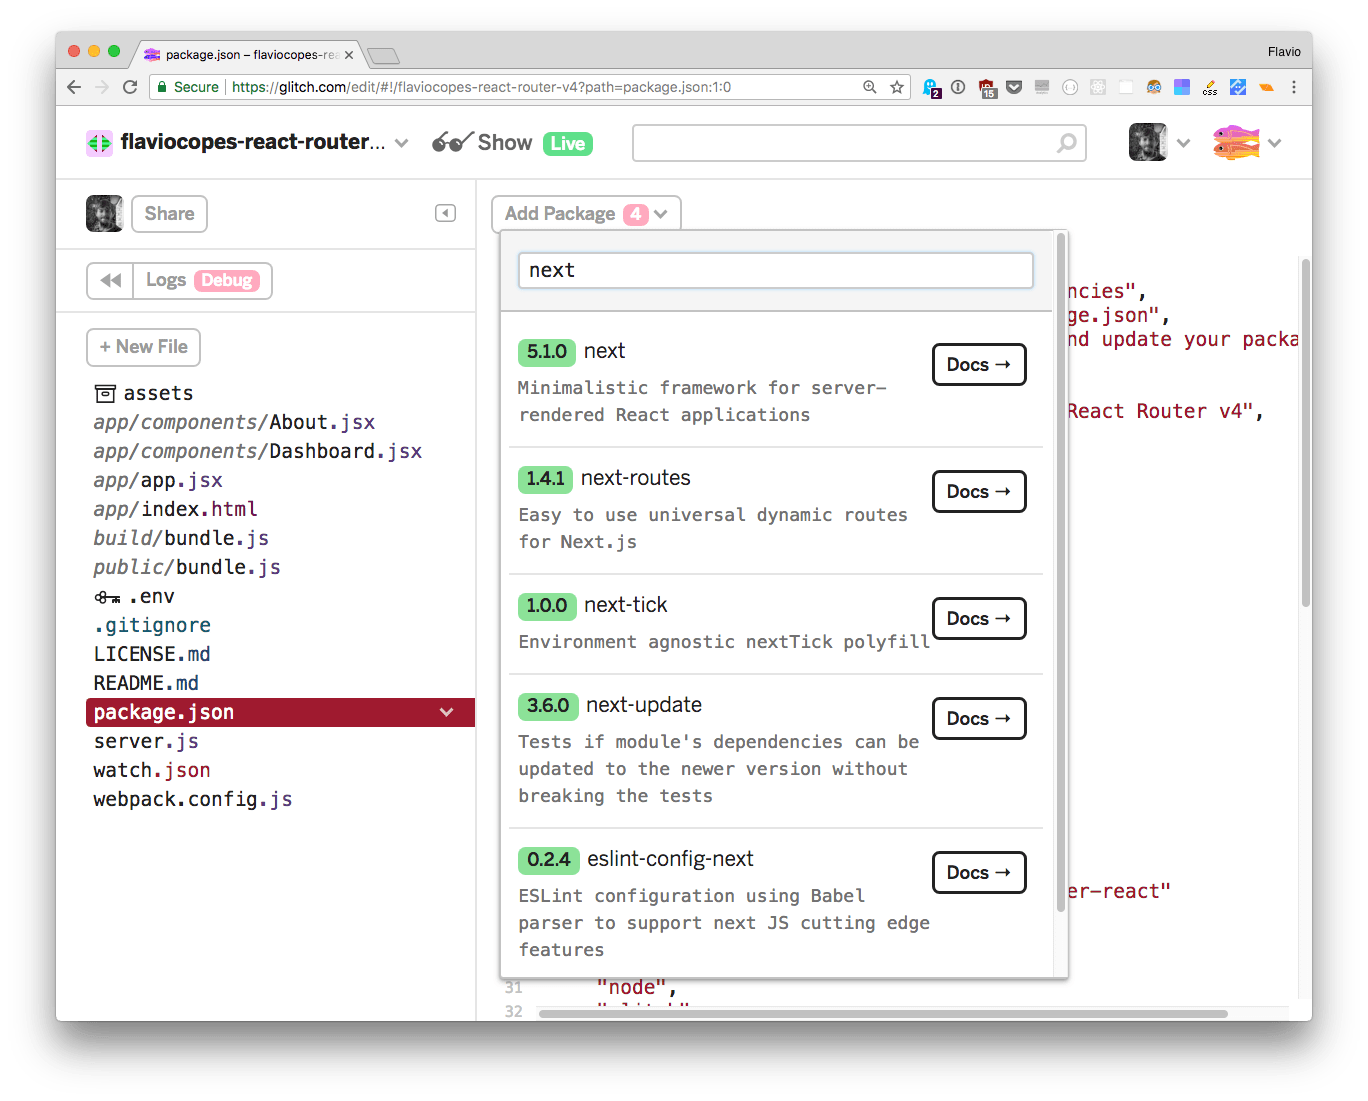This screenshot has width=1368, height=1101.
Task: Click the glasses icon next to Show
Action: coord(453,142)
